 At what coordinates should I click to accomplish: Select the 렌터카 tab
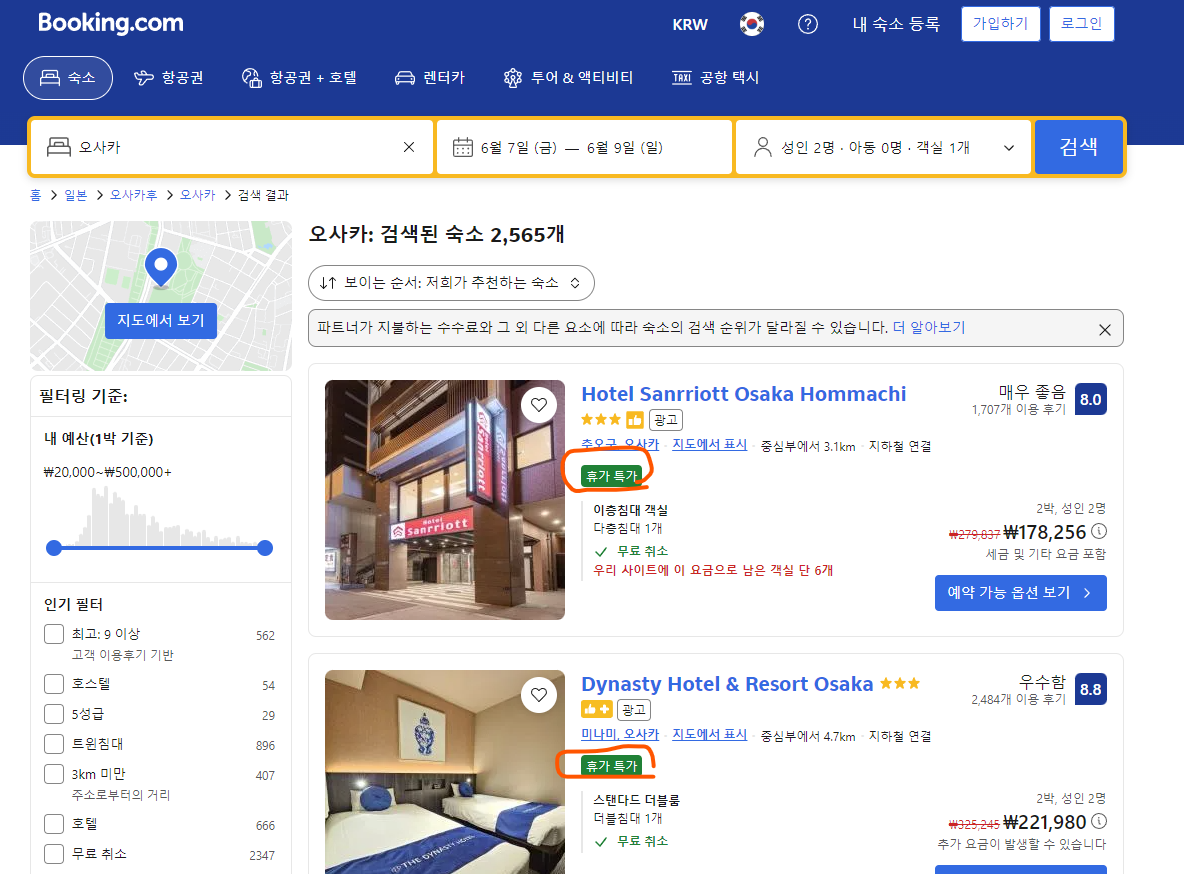430,78
